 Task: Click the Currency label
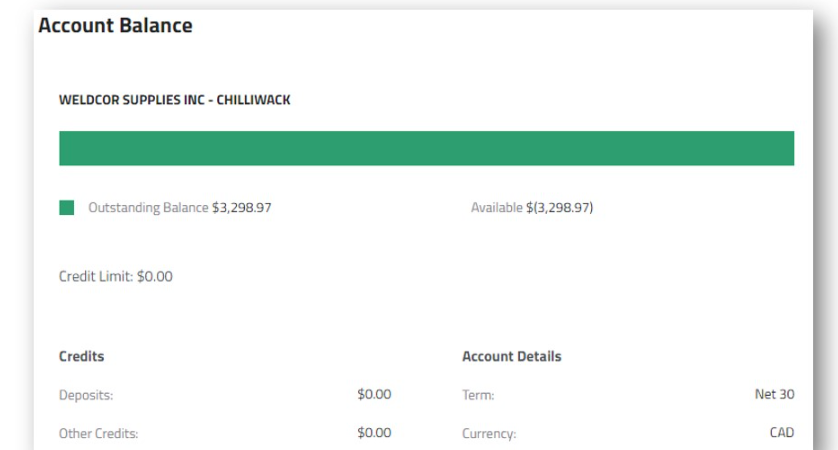pyautogui.click(x=489, y=434)
